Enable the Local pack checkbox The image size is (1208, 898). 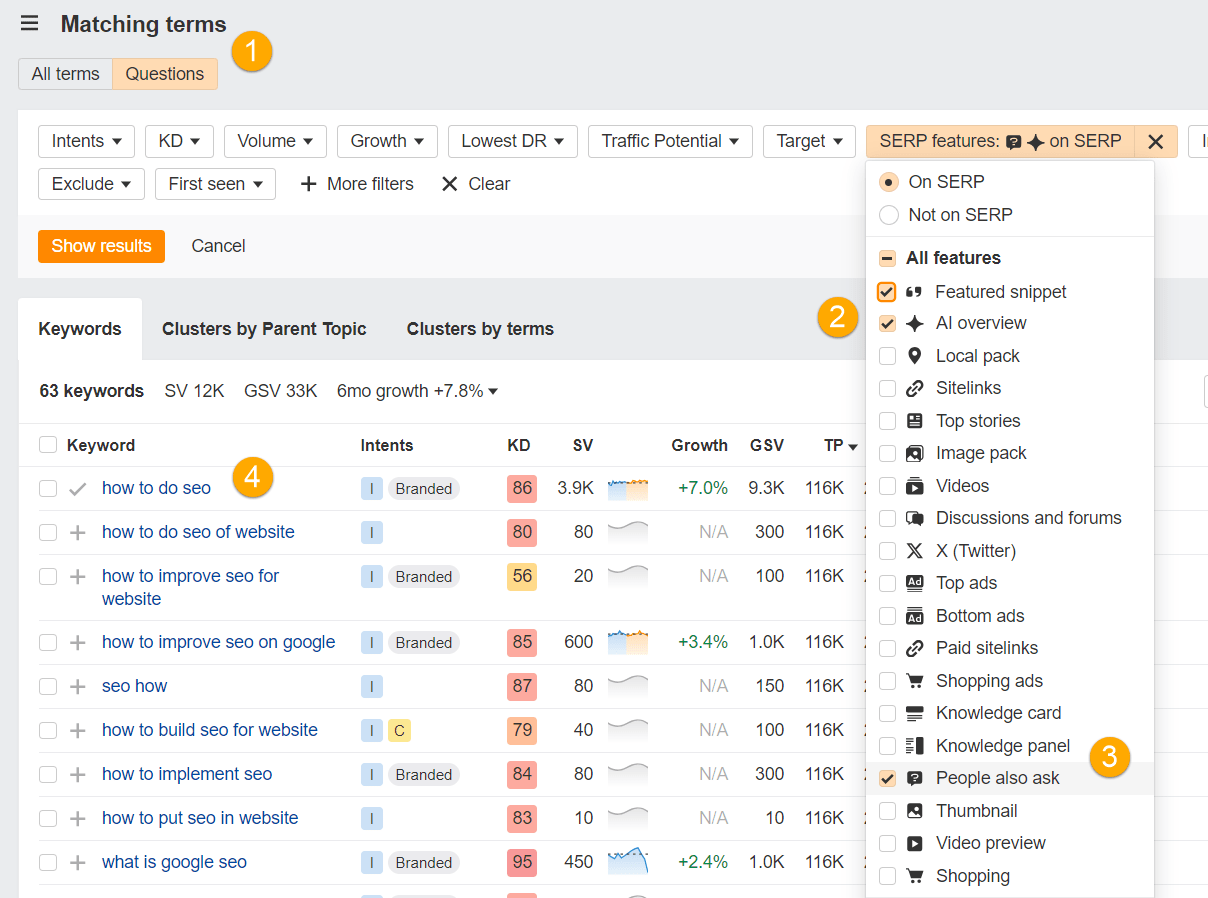pyautogui.click(x=886, y=356)
